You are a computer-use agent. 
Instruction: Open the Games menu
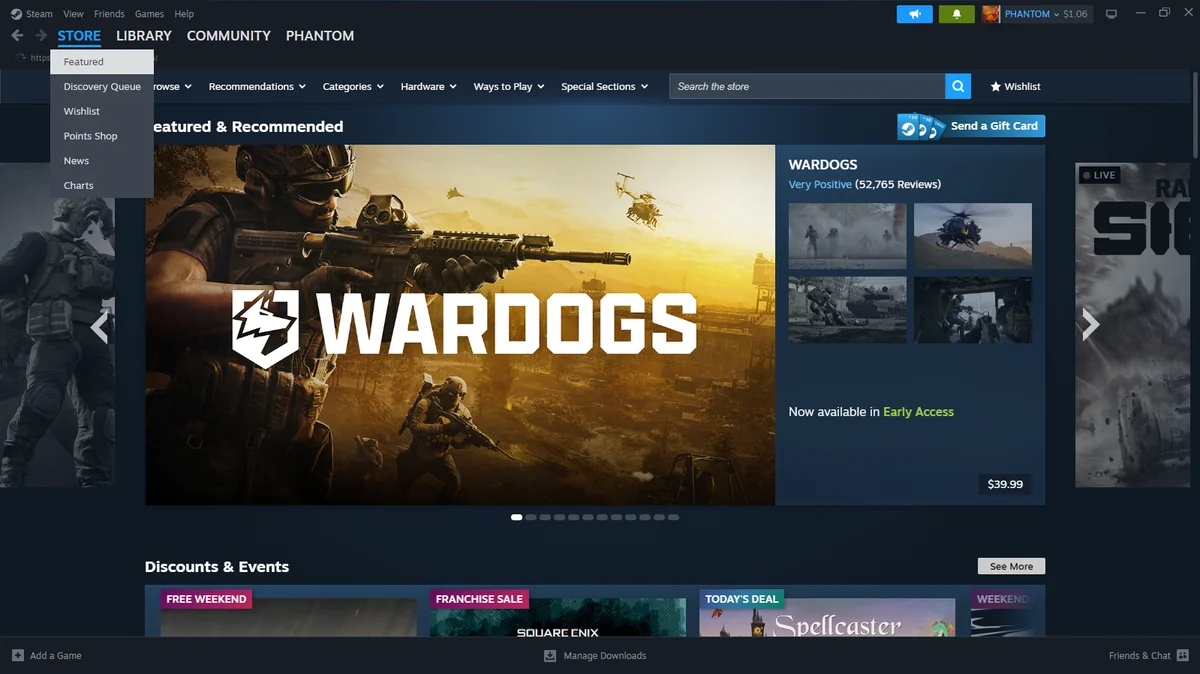149,14
